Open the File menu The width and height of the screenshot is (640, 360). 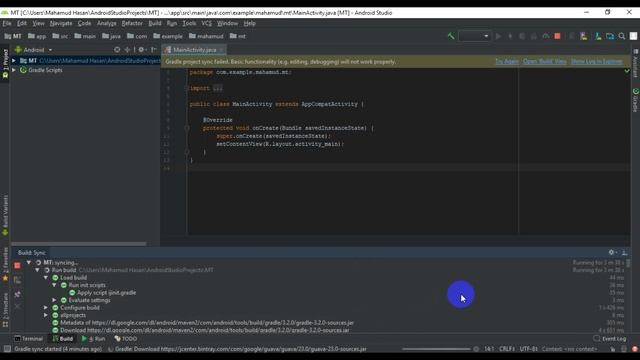pos(7,23)
